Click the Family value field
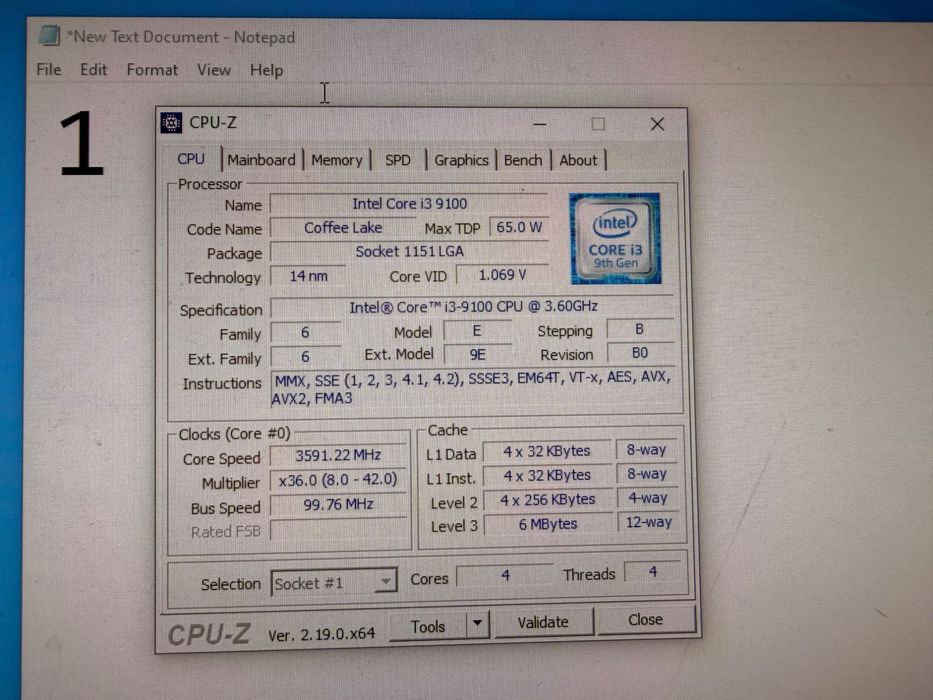933x700 pixels. click(306, 332)
